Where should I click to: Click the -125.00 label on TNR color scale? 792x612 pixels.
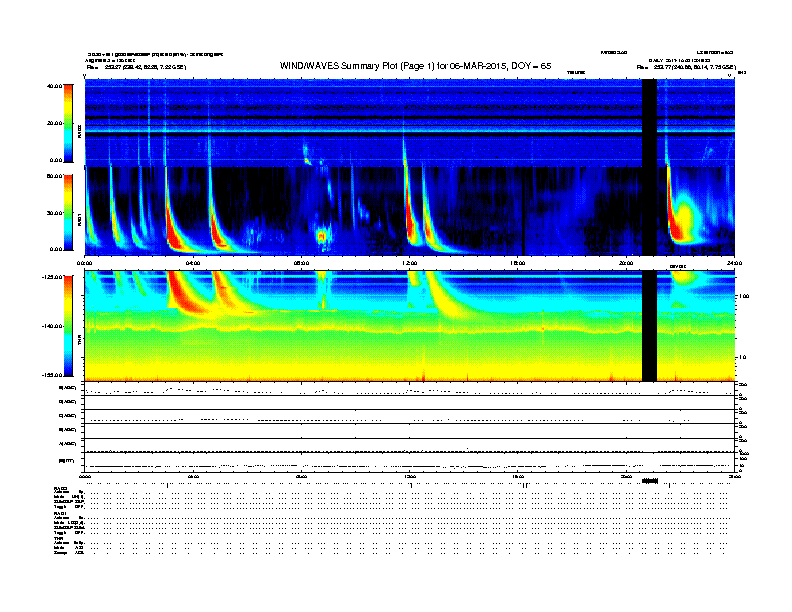[53, 277]
